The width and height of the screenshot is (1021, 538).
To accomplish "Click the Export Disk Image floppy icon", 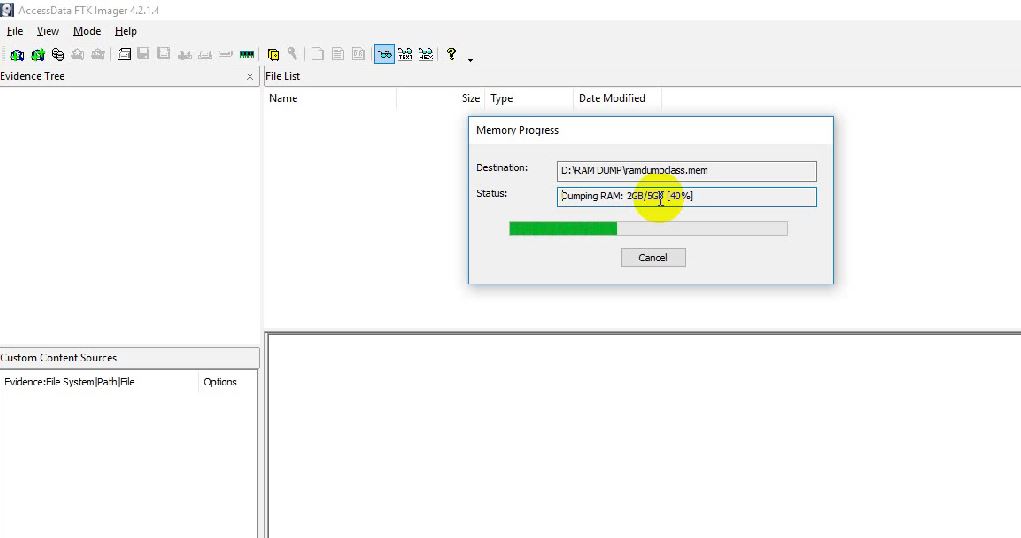I will tap(143, 54).
